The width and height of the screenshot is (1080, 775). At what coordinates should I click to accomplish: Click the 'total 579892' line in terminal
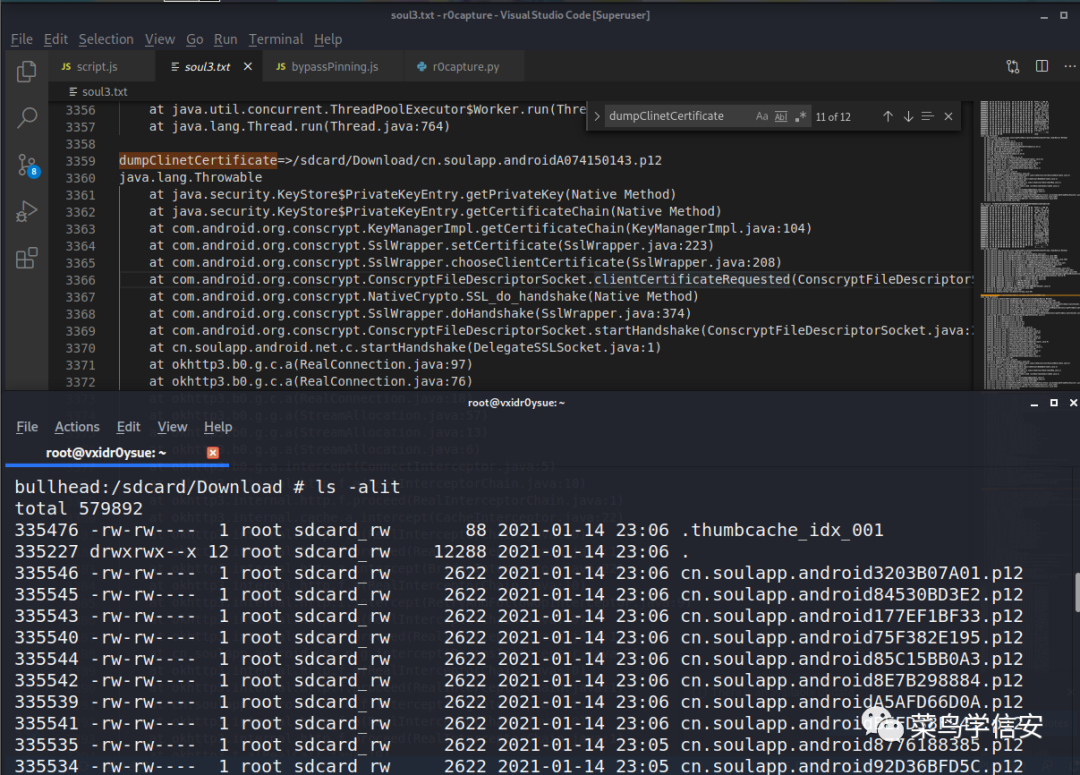pyautogui.click(x=79, y=508)
